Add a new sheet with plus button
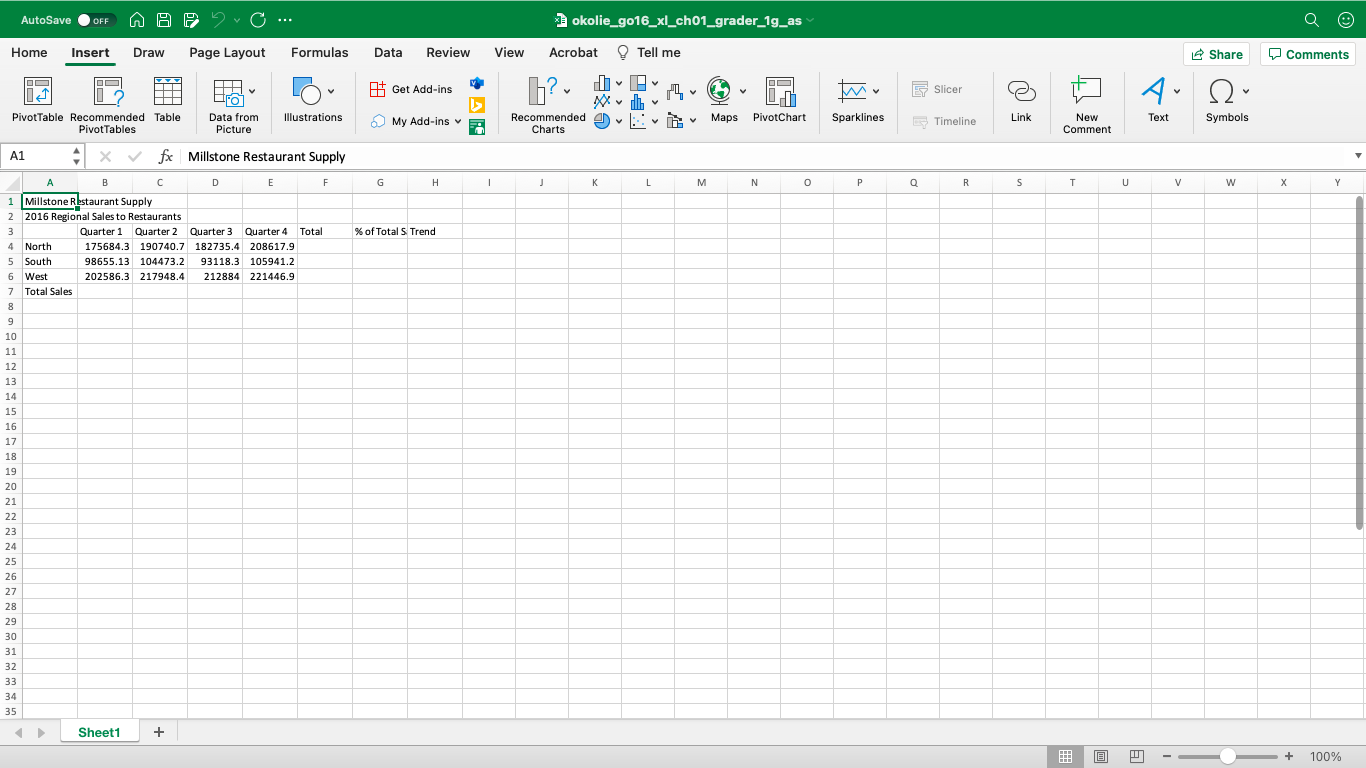The image size is (1366, 768). click(x=158, y=732)
